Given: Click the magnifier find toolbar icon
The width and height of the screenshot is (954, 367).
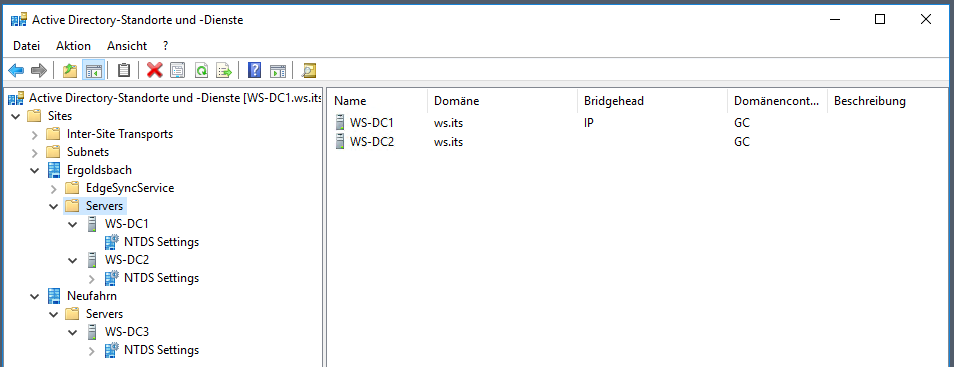Looking at the screenshot, I should point(309,71).
